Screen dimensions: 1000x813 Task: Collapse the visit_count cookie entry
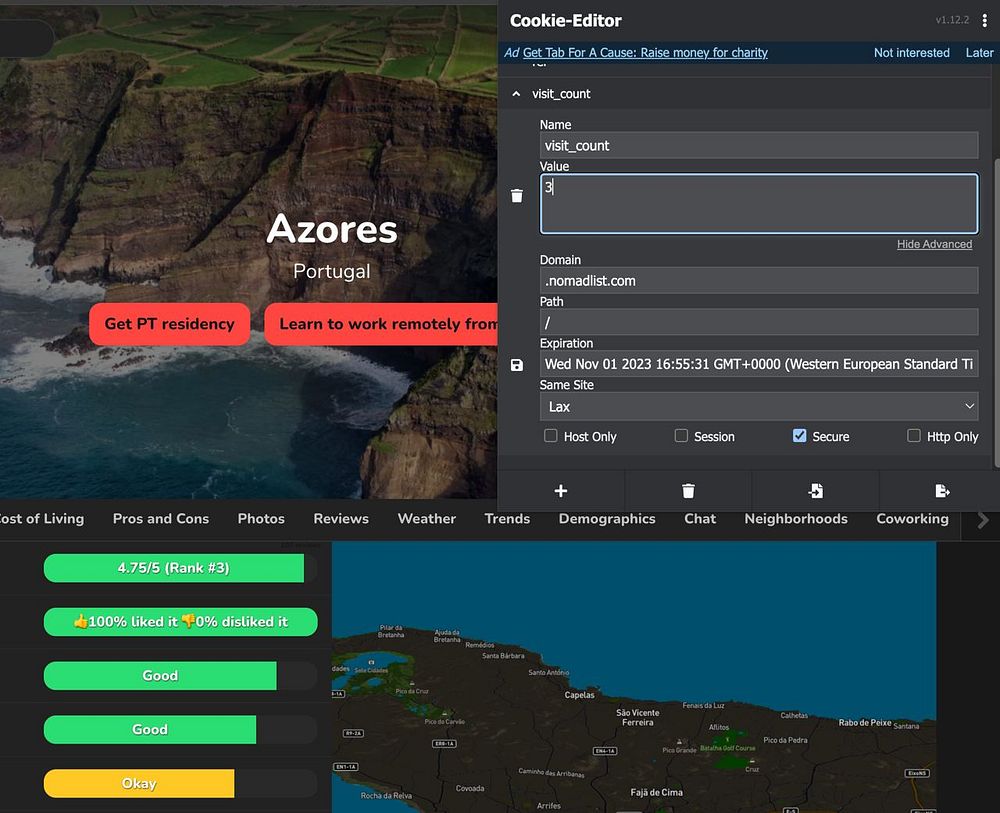pos(516,94)
